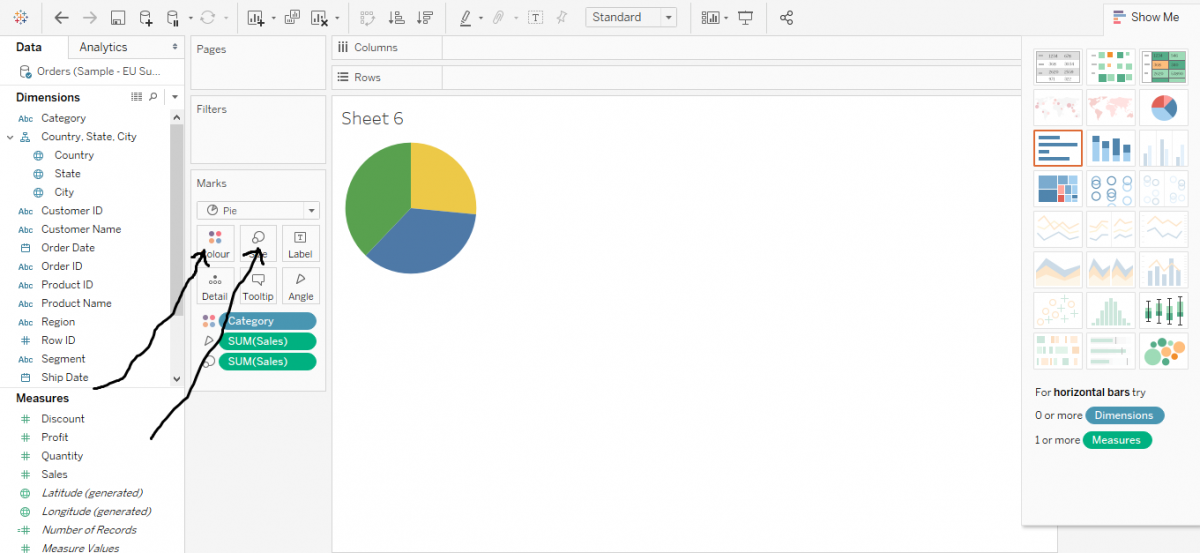1200x553 pixels.
Task: Choose pie chart in Show Me
Action: pos(1164,107)
